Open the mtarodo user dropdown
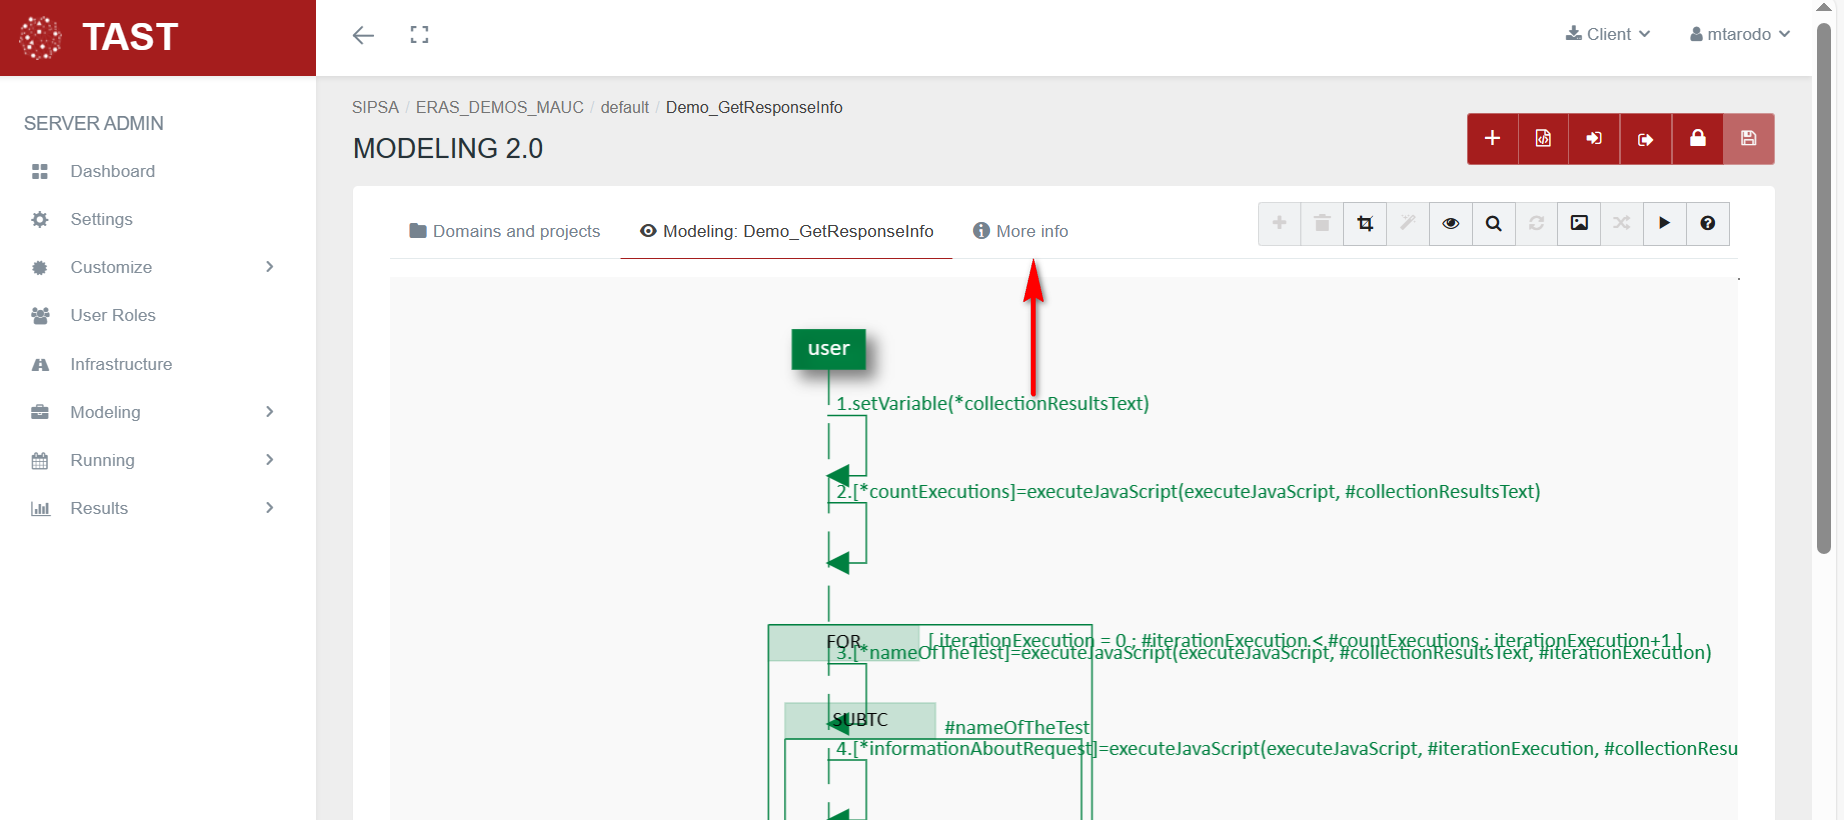Screen dimensions: 1844x820 (x=1739, y=34)
